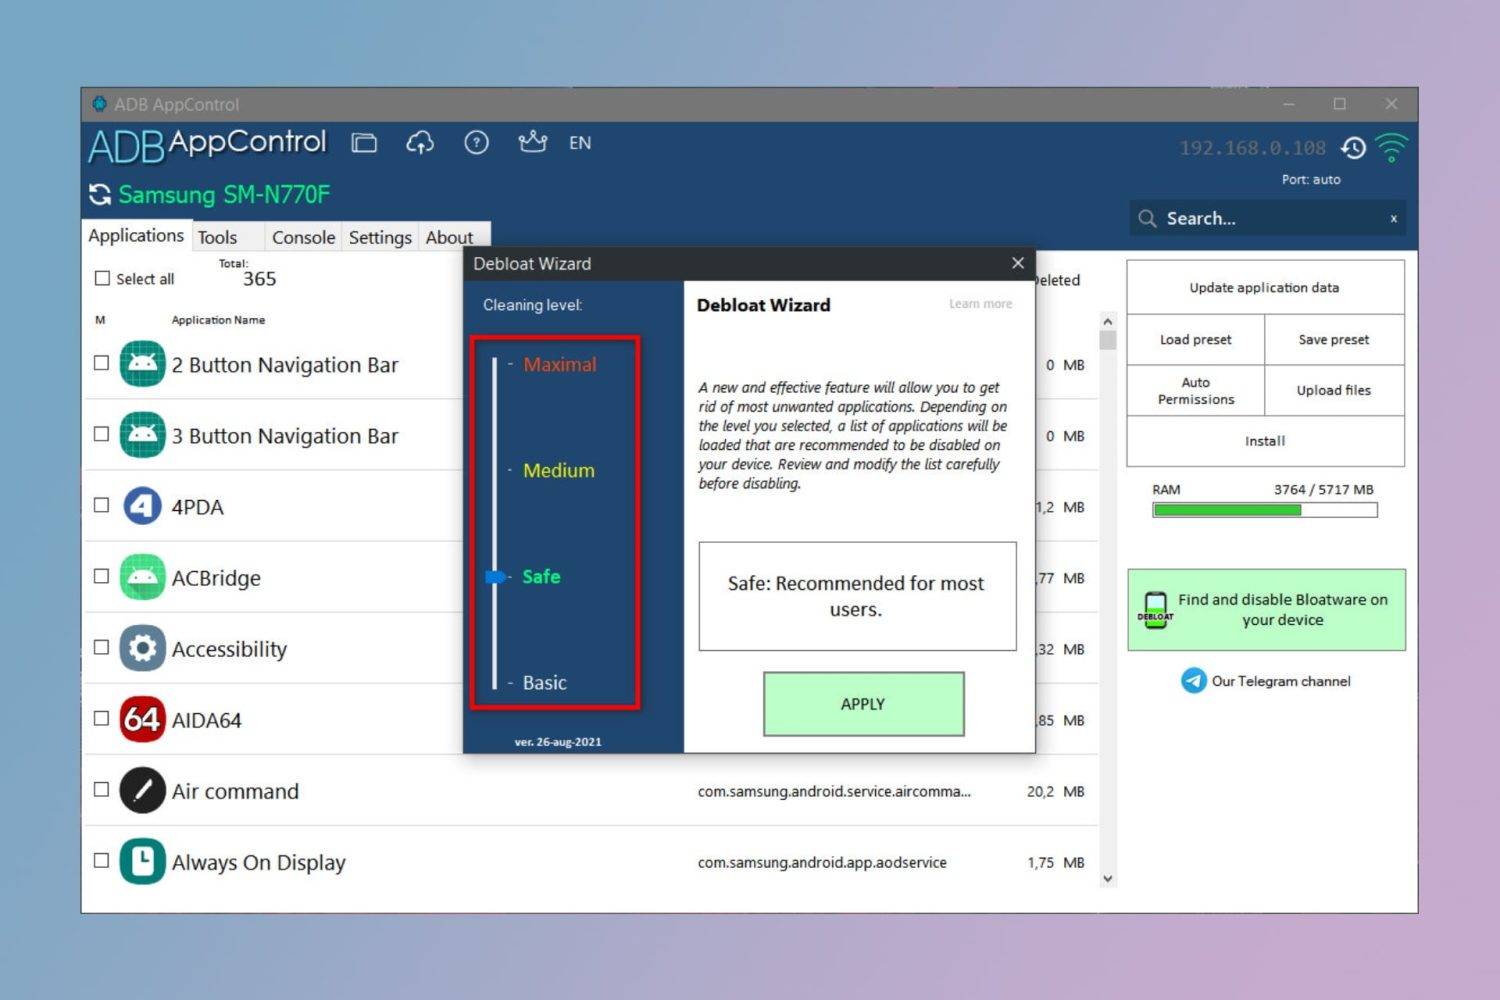Check the 4PDA app checkbox
The width and height of the screenshot is (1500, 1000).
click(101, 505)
